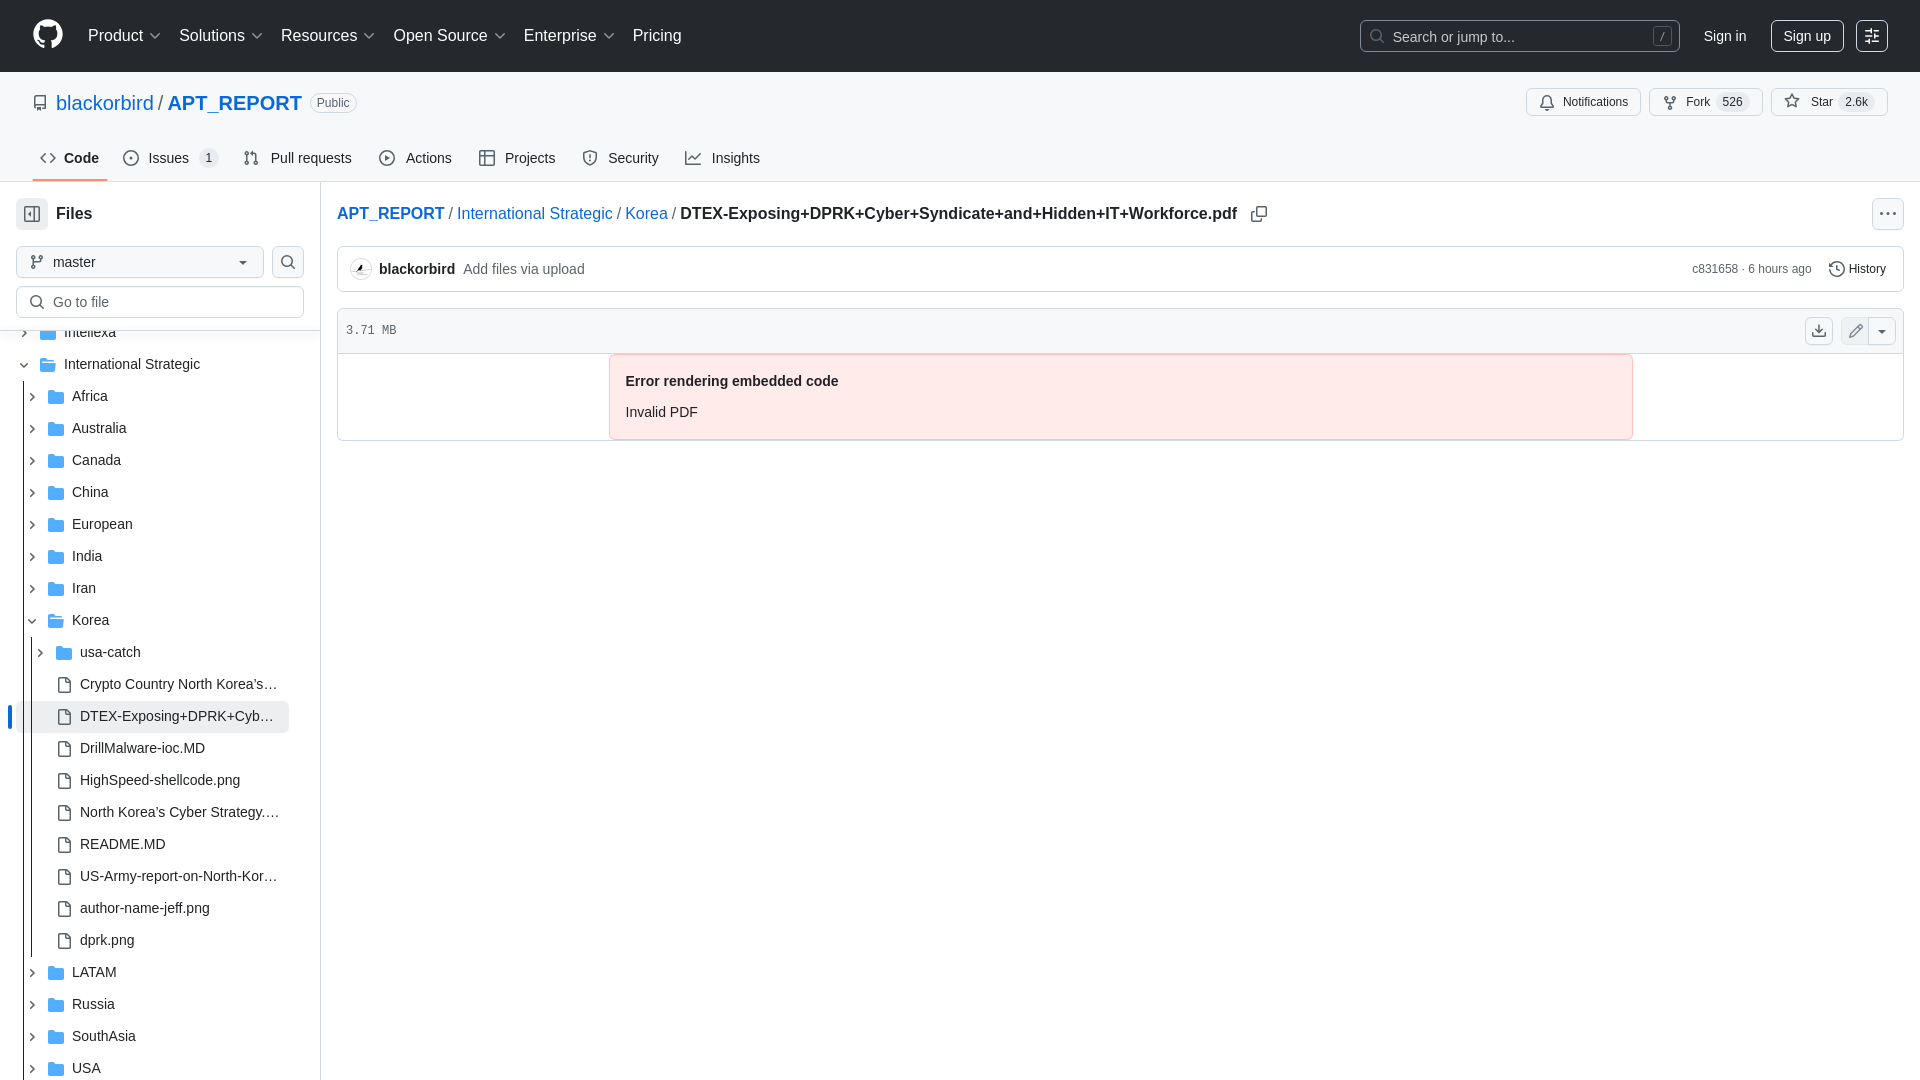Switch to the Issues tab

[x=170, y=158]
